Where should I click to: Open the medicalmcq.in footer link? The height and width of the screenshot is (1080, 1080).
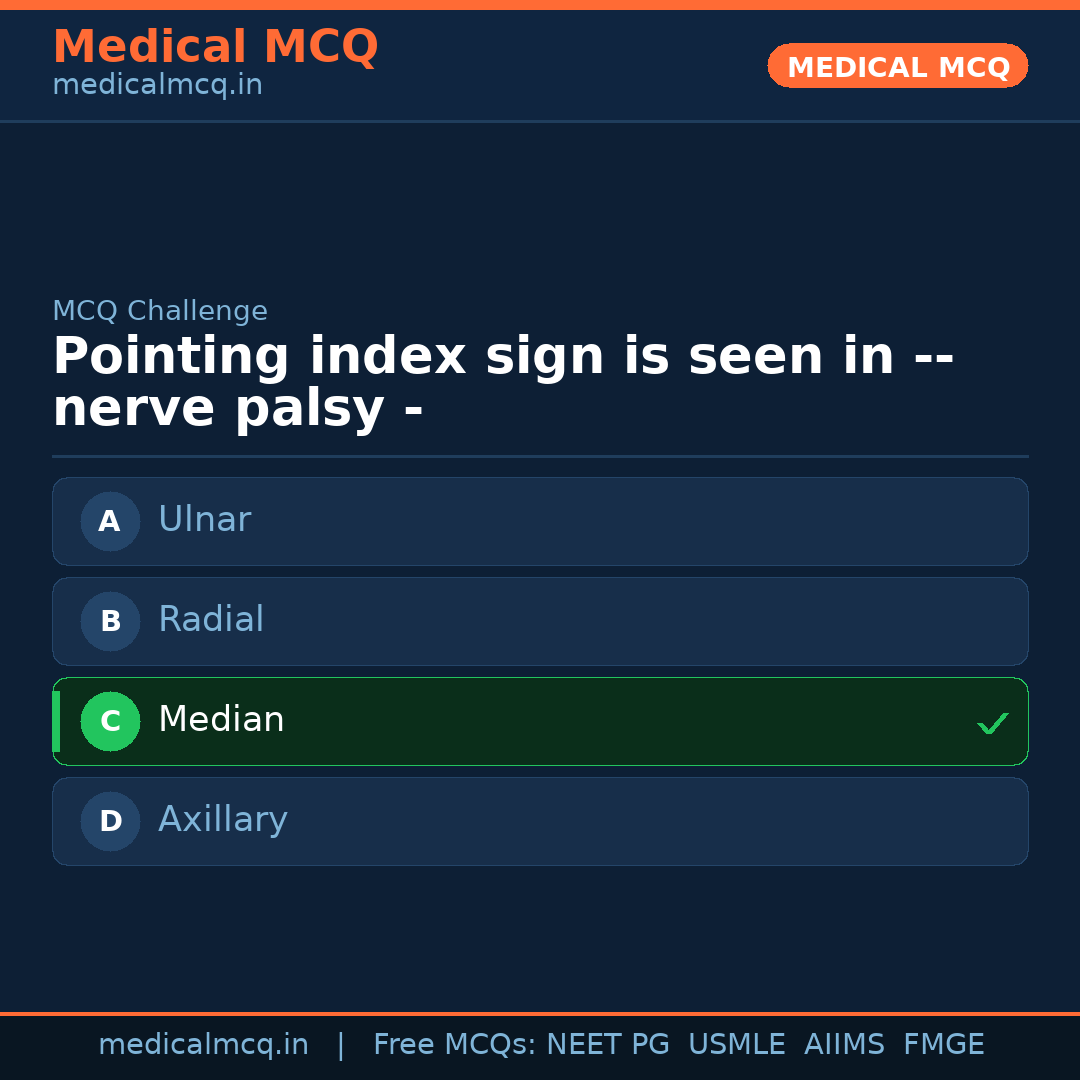(x=204, y=1043)
